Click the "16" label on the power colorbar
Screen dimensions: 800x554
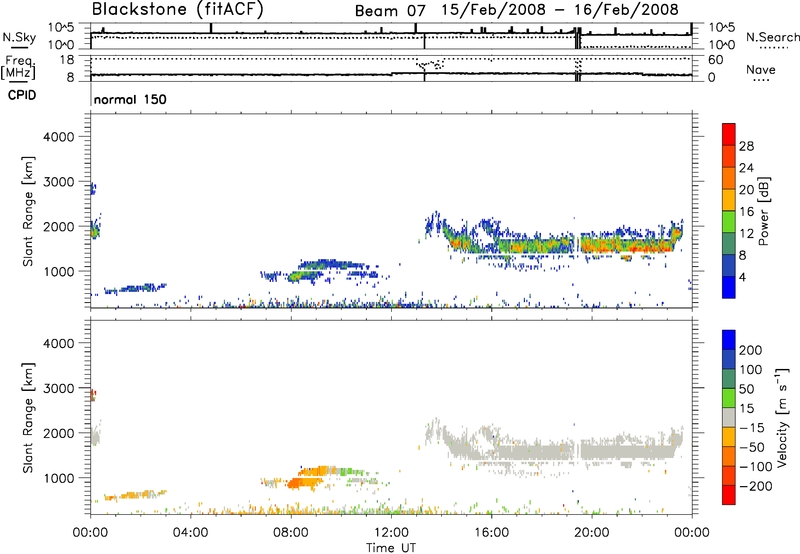[746, 212]
